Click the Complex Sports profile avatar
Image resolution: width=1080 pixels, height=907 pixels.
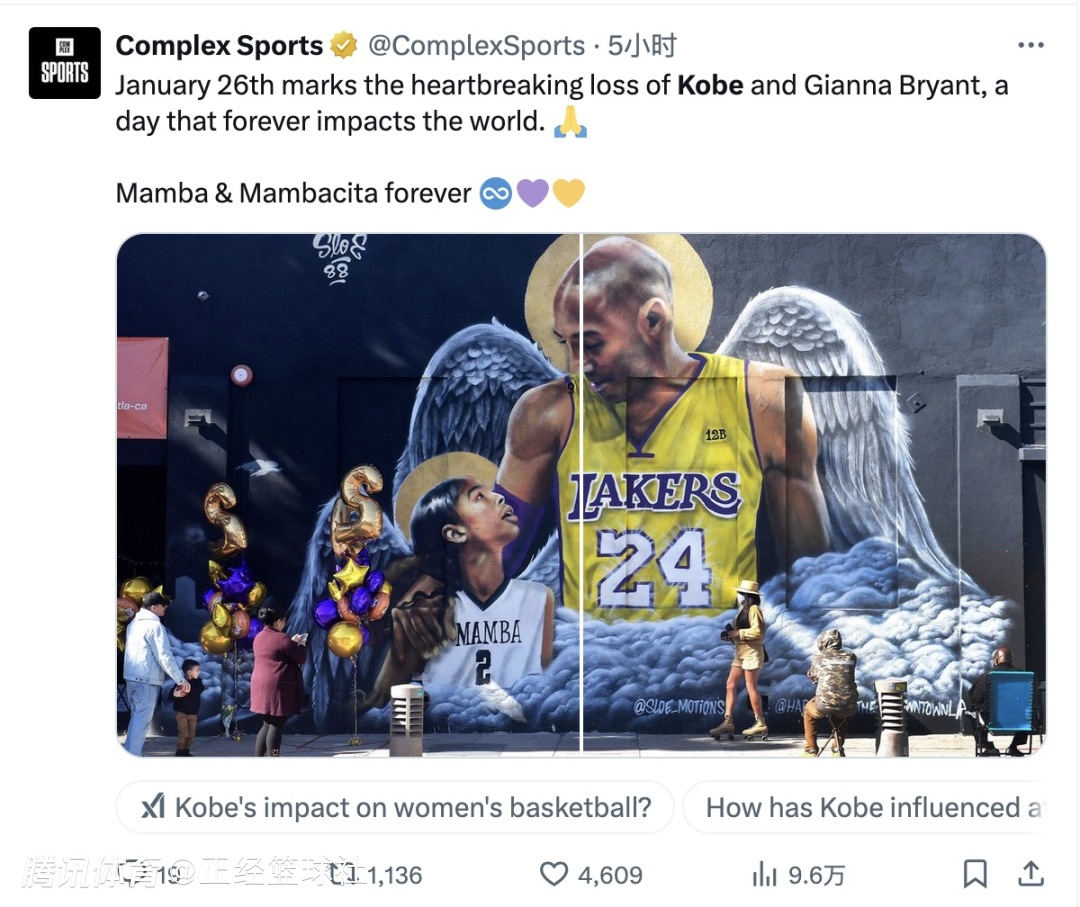click(65, 63)
